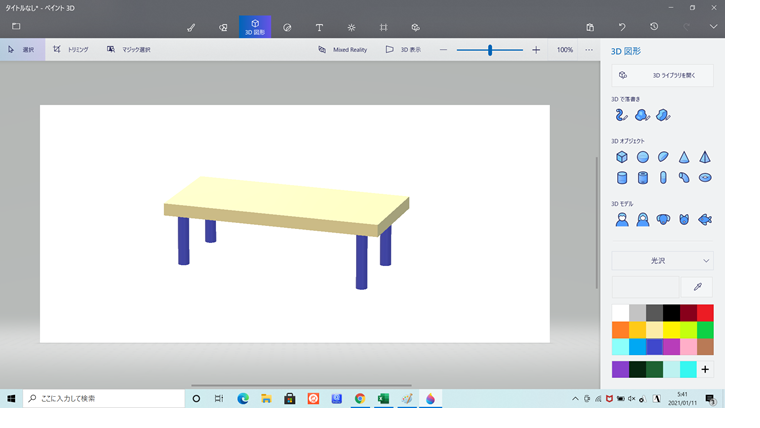Image resolution: width=760 pixels, height=428 pixels.
Task: Insert the Woman 3D model
Action: (x=643, y=220)
